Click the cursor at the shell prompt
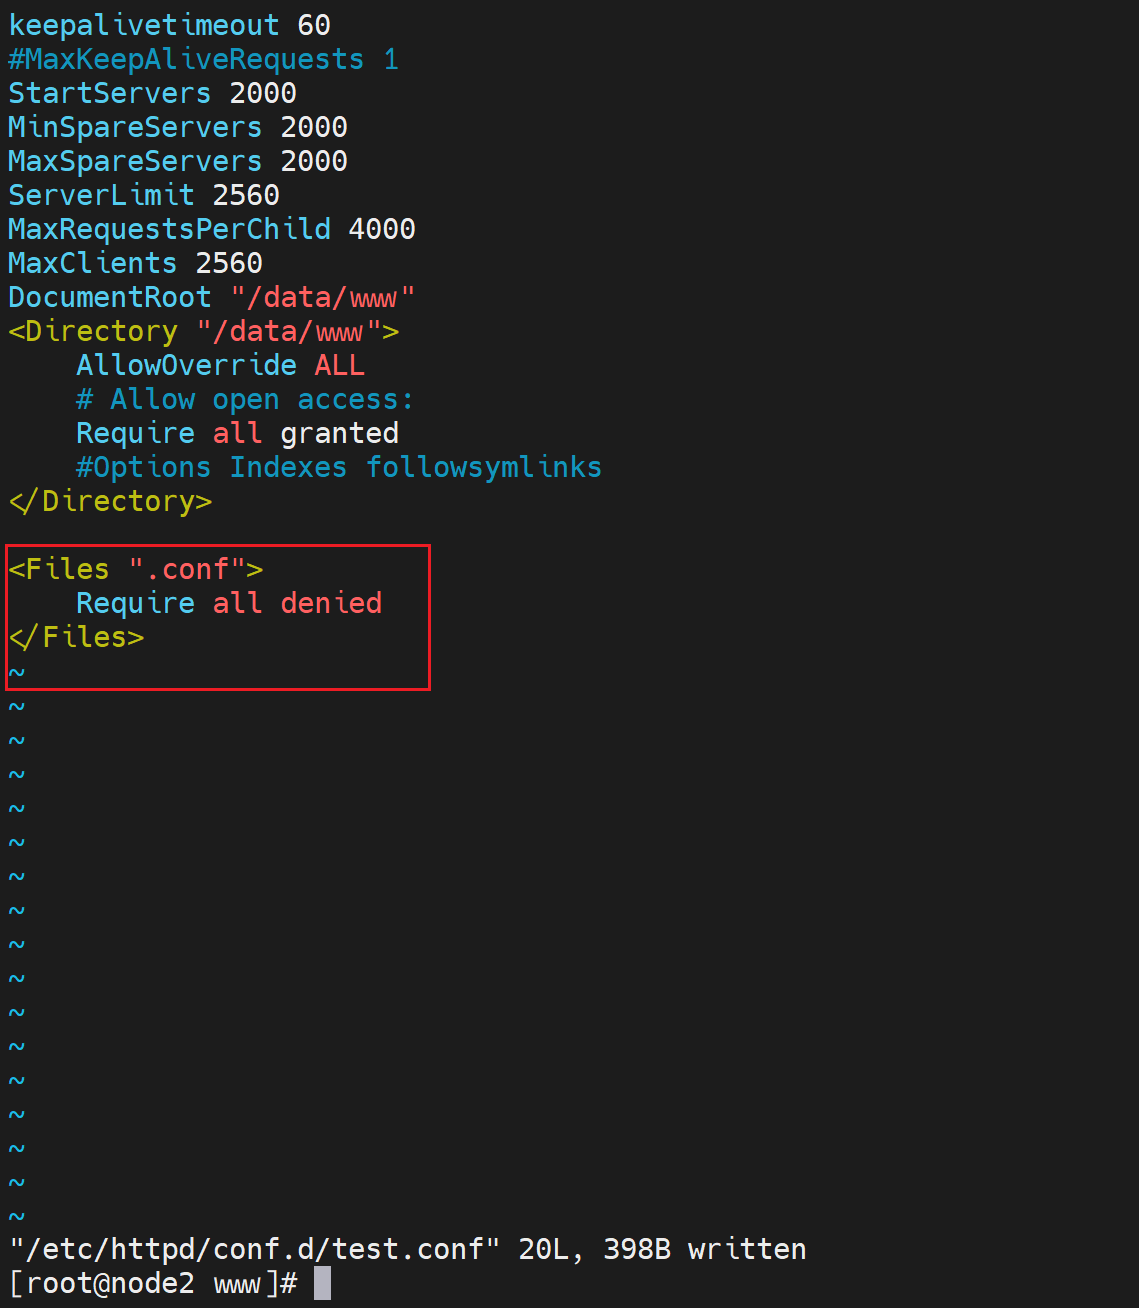Viewport: 1139px width, 1308px height. point(322,1283)
